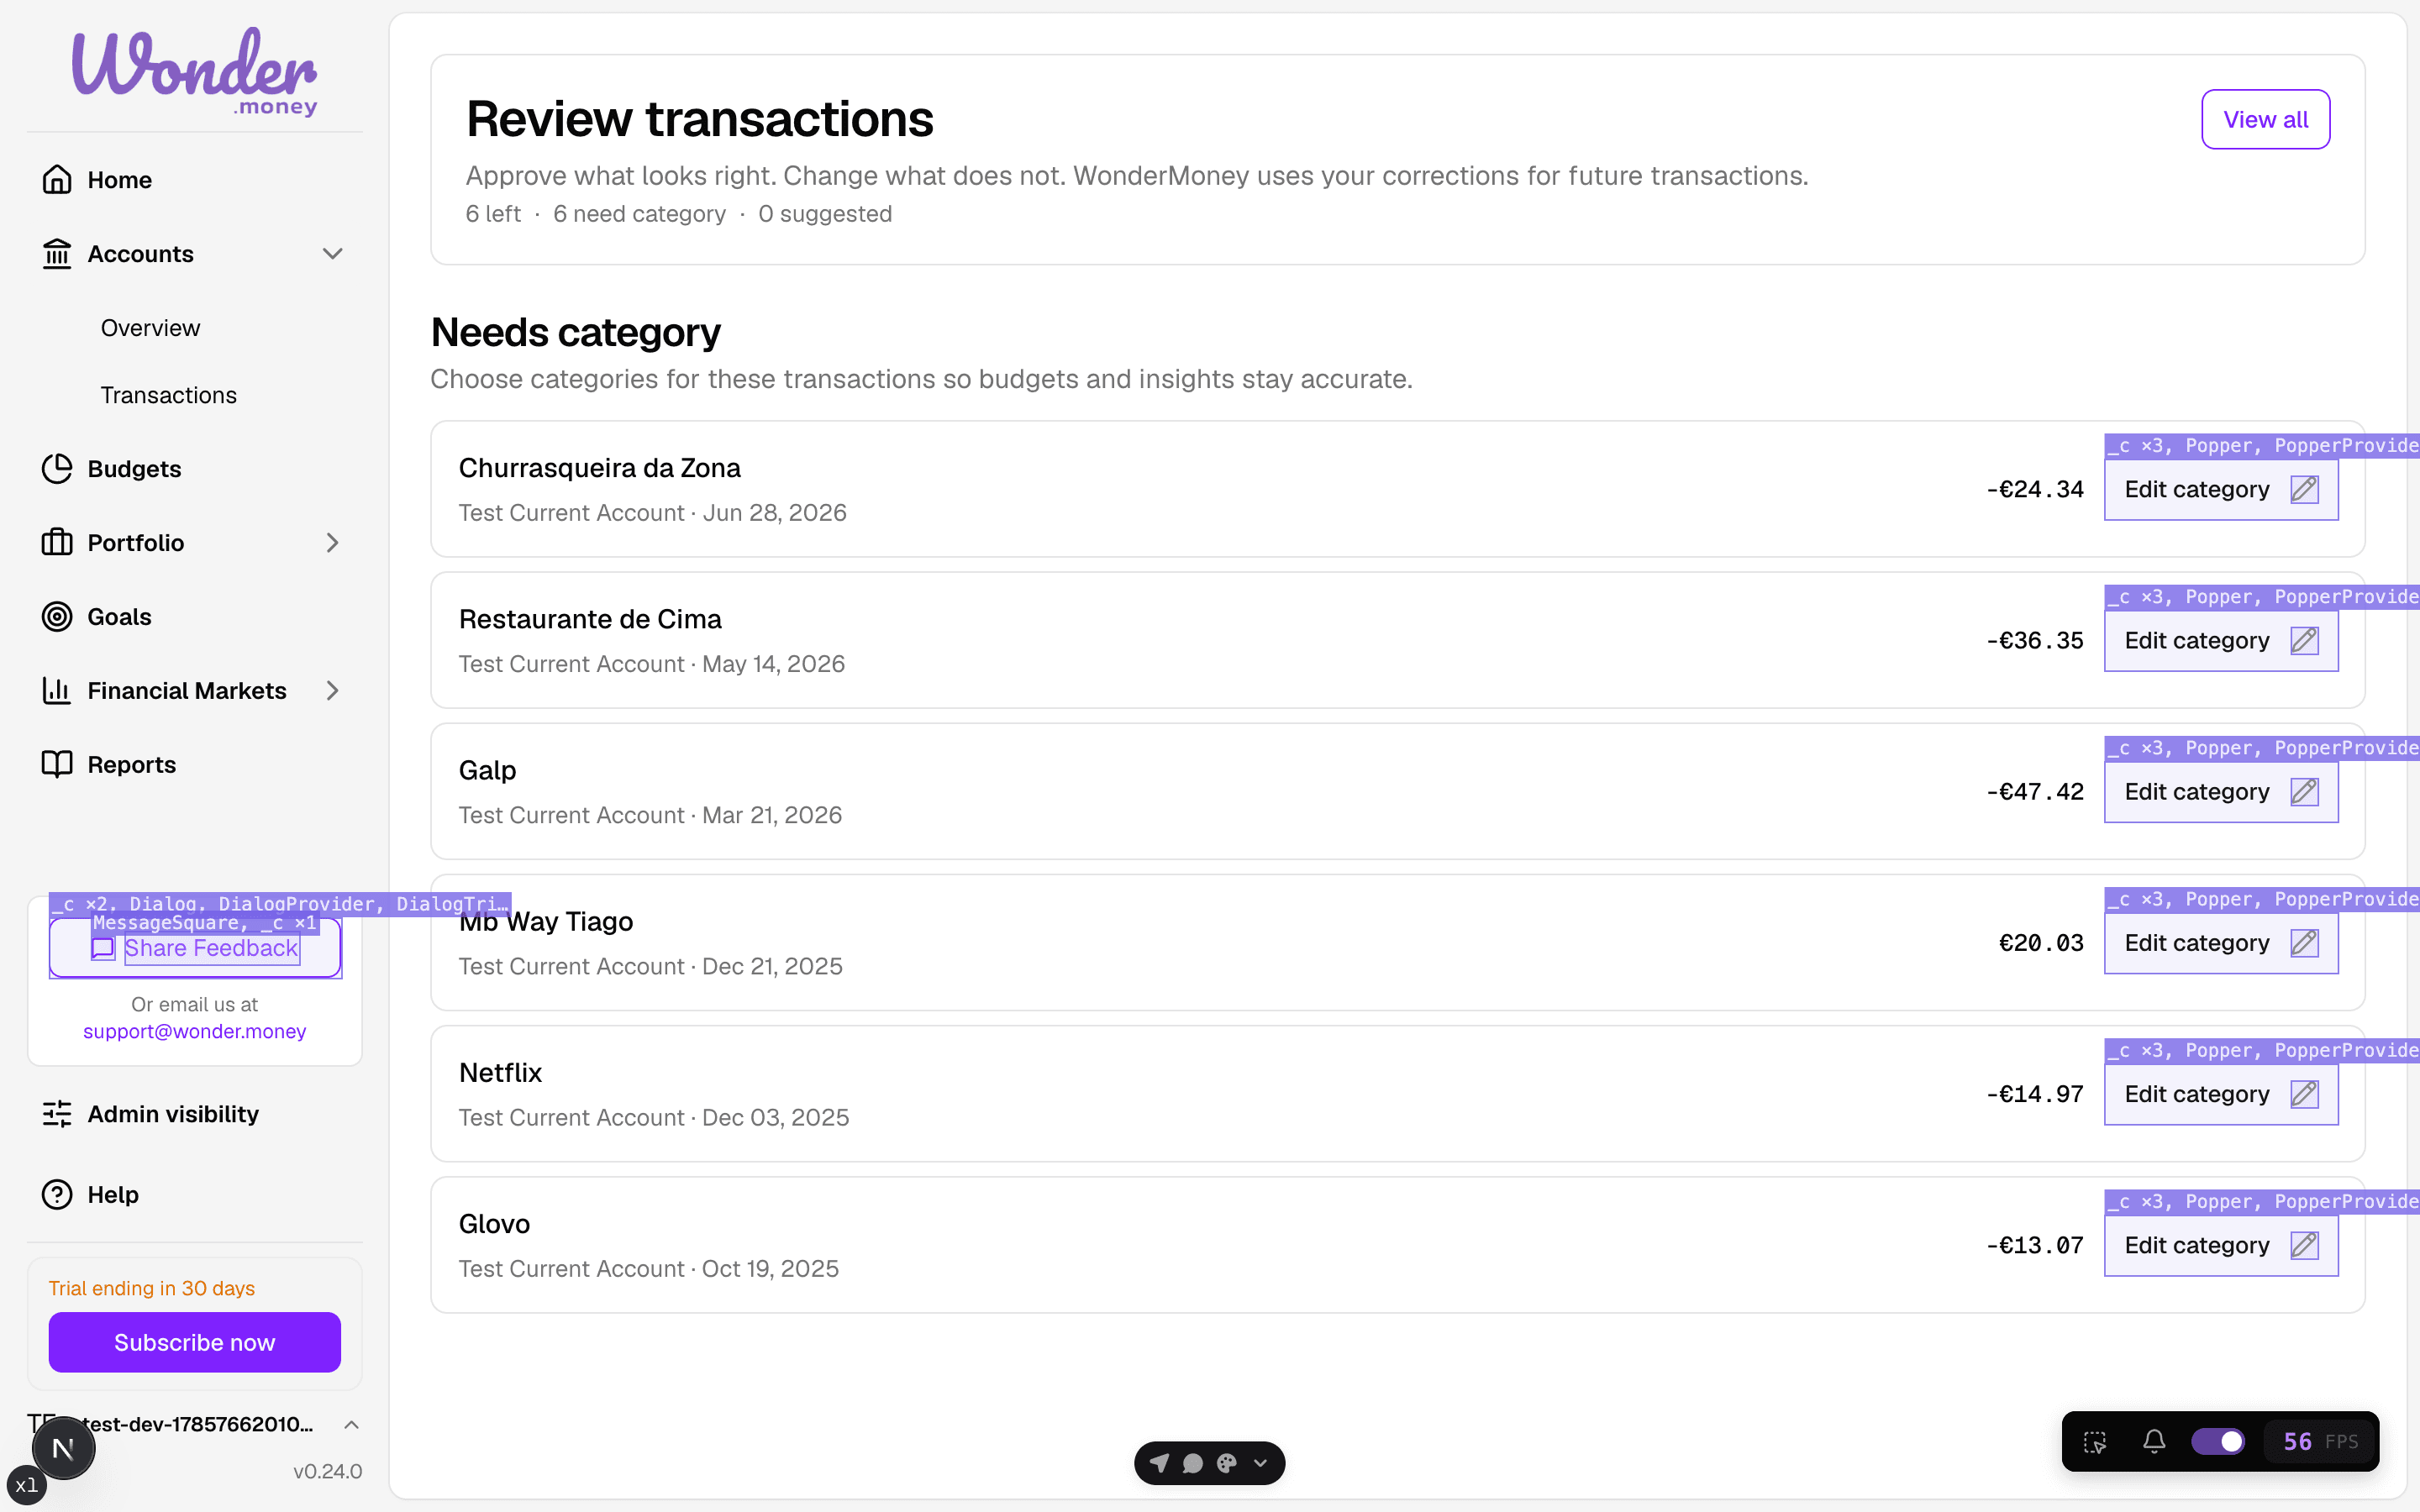Click the Admin visibility sliders icon
Viewport: 2420px width, 1512px height.
pos(57,1114)
